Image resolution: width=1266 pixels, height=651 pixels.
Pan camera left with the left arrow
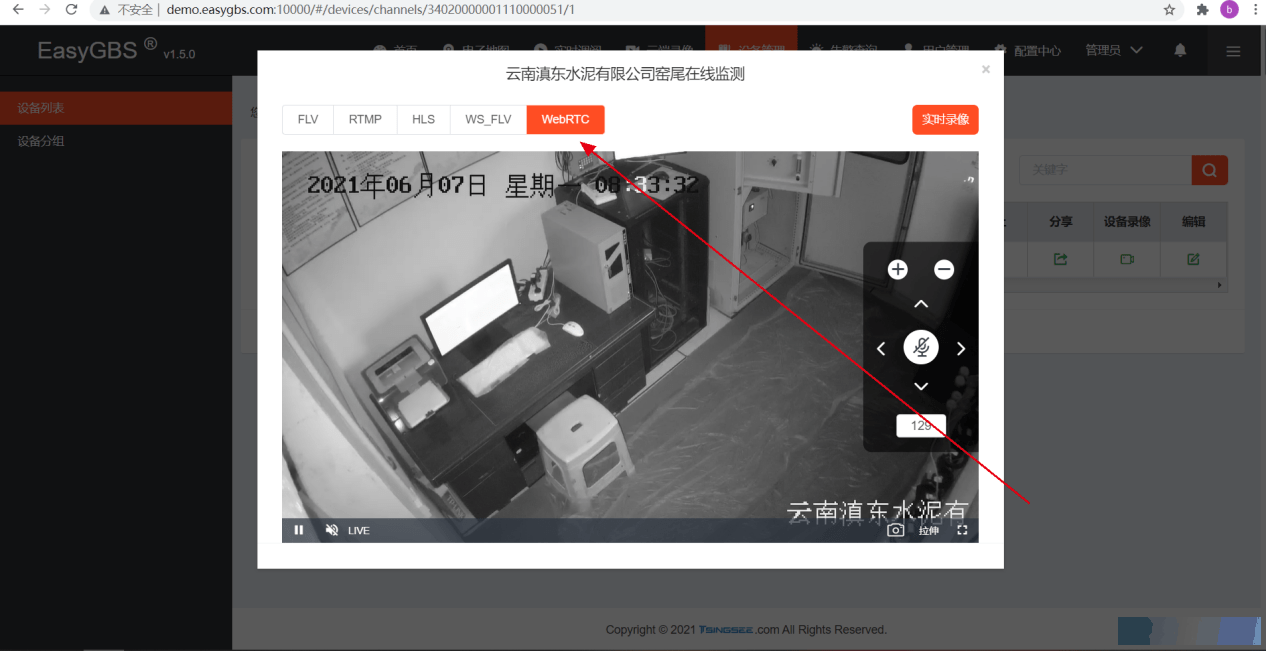tap(881, 349)
